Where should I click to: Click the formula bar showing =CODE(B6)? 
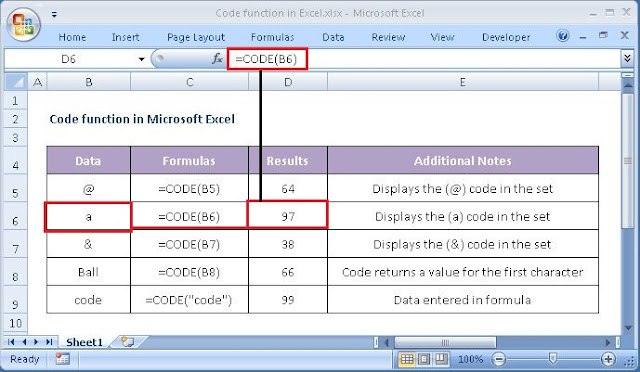pos(423,59)
